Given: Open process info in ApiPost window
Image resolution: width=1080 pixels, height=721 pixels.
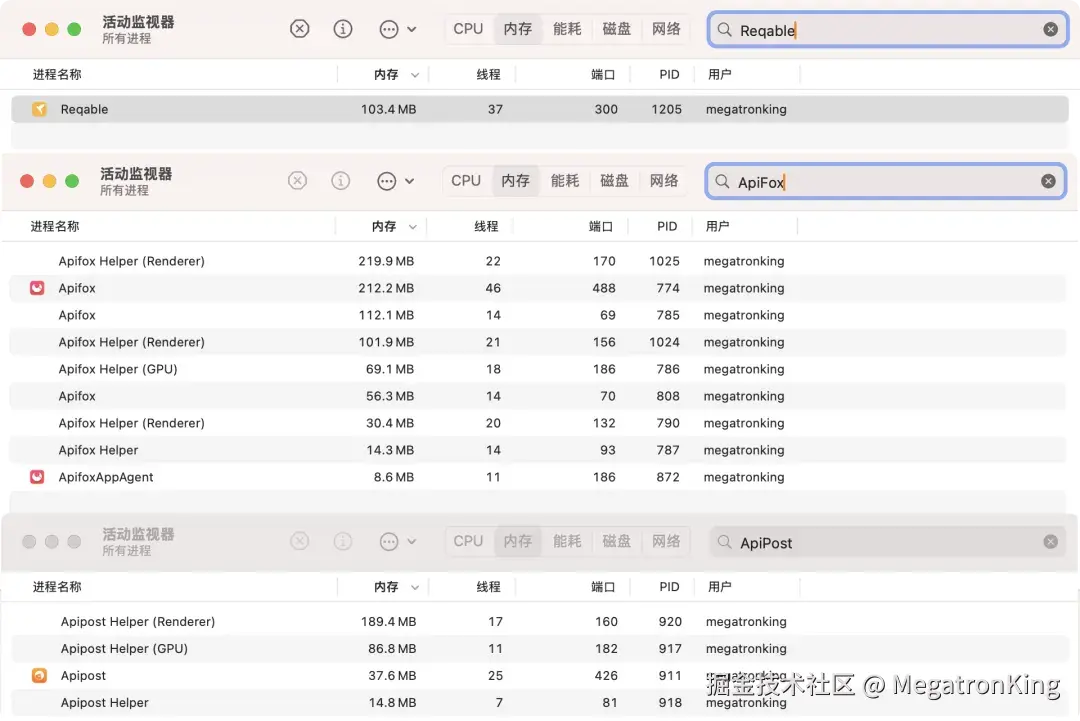Looking at the screenshot, I should pos(343,541).
